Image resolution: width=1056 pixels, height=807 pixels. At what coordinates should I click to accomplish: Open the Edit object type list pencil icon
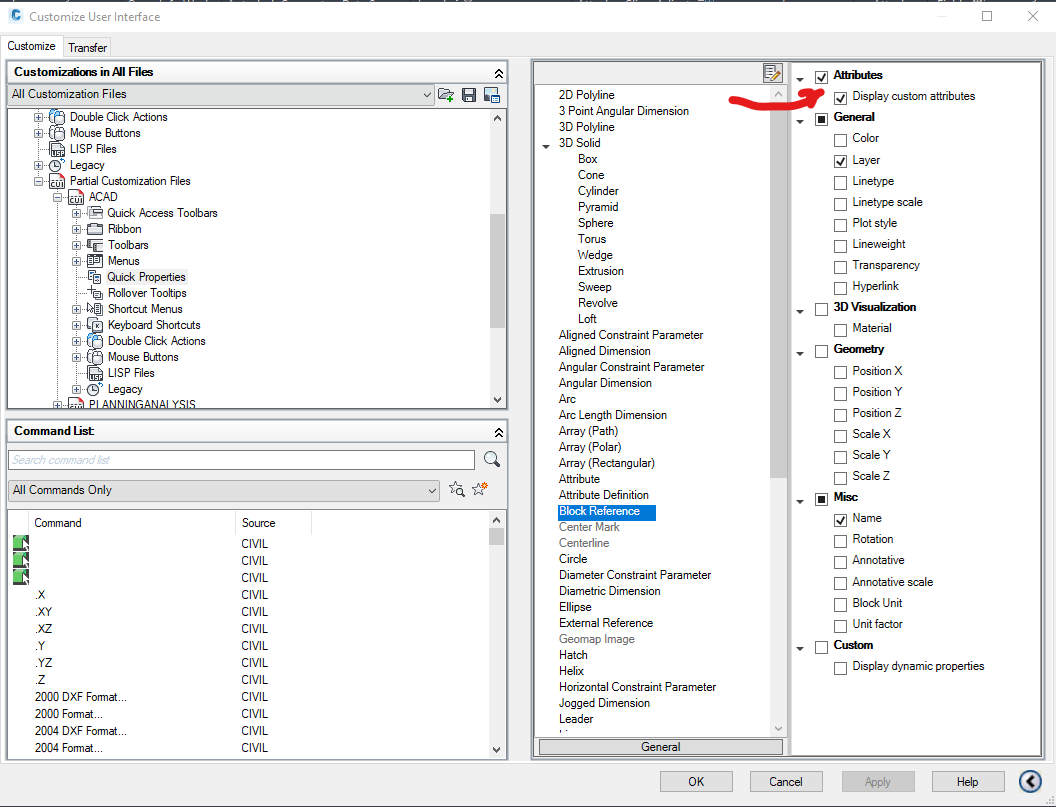[x=771, y=73]
